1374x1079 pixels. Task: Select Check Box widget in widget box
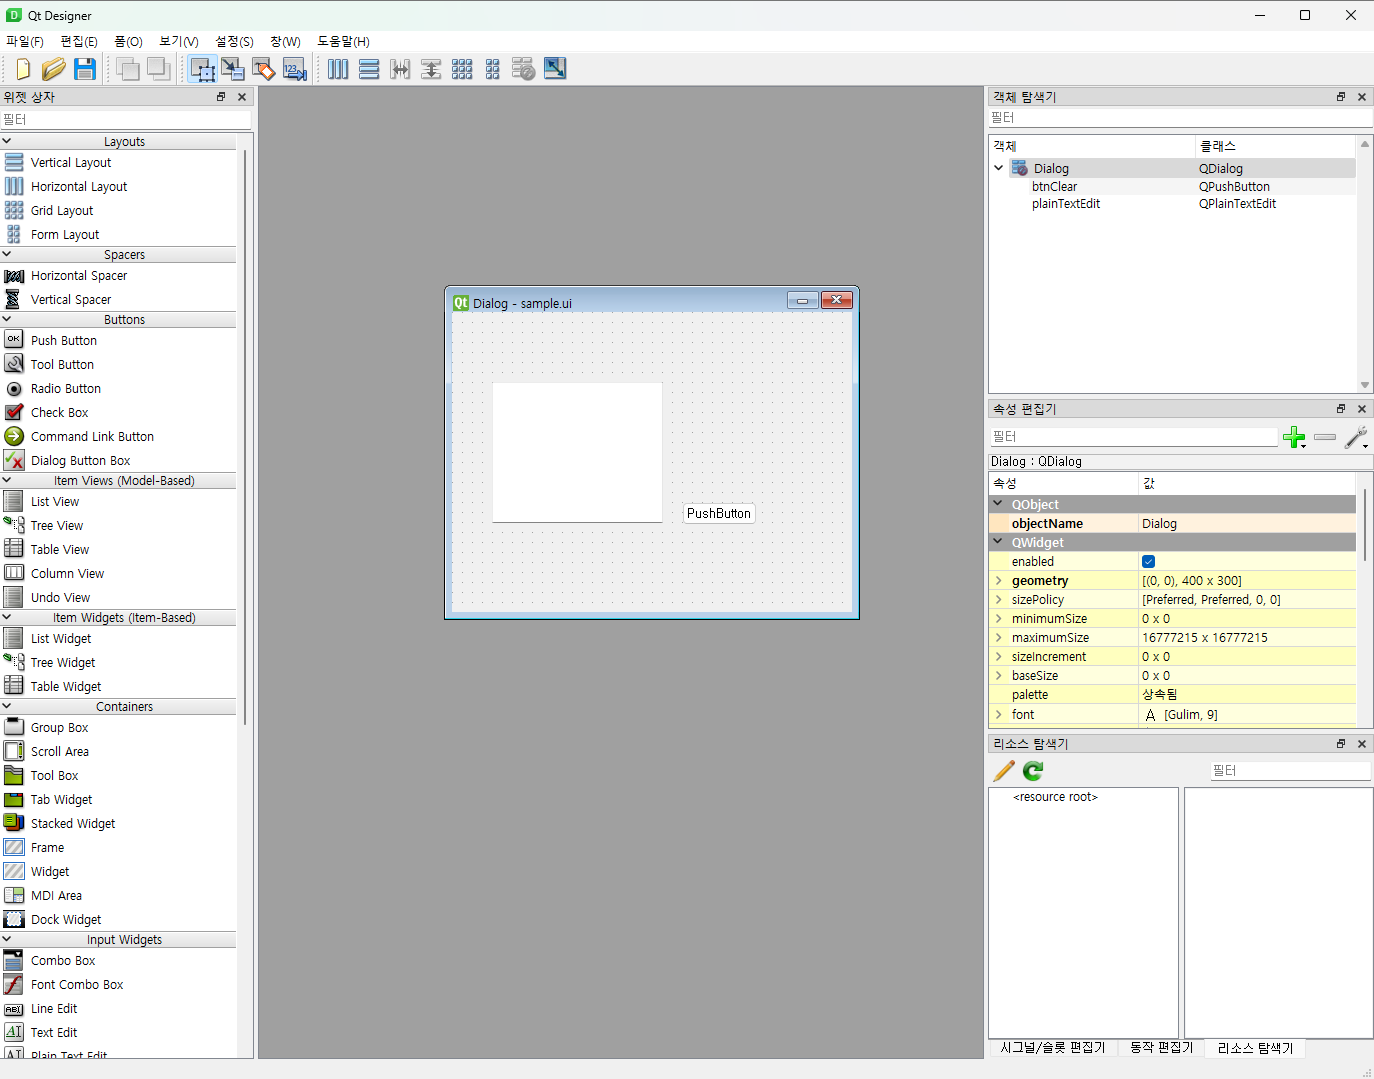(60, 412)
